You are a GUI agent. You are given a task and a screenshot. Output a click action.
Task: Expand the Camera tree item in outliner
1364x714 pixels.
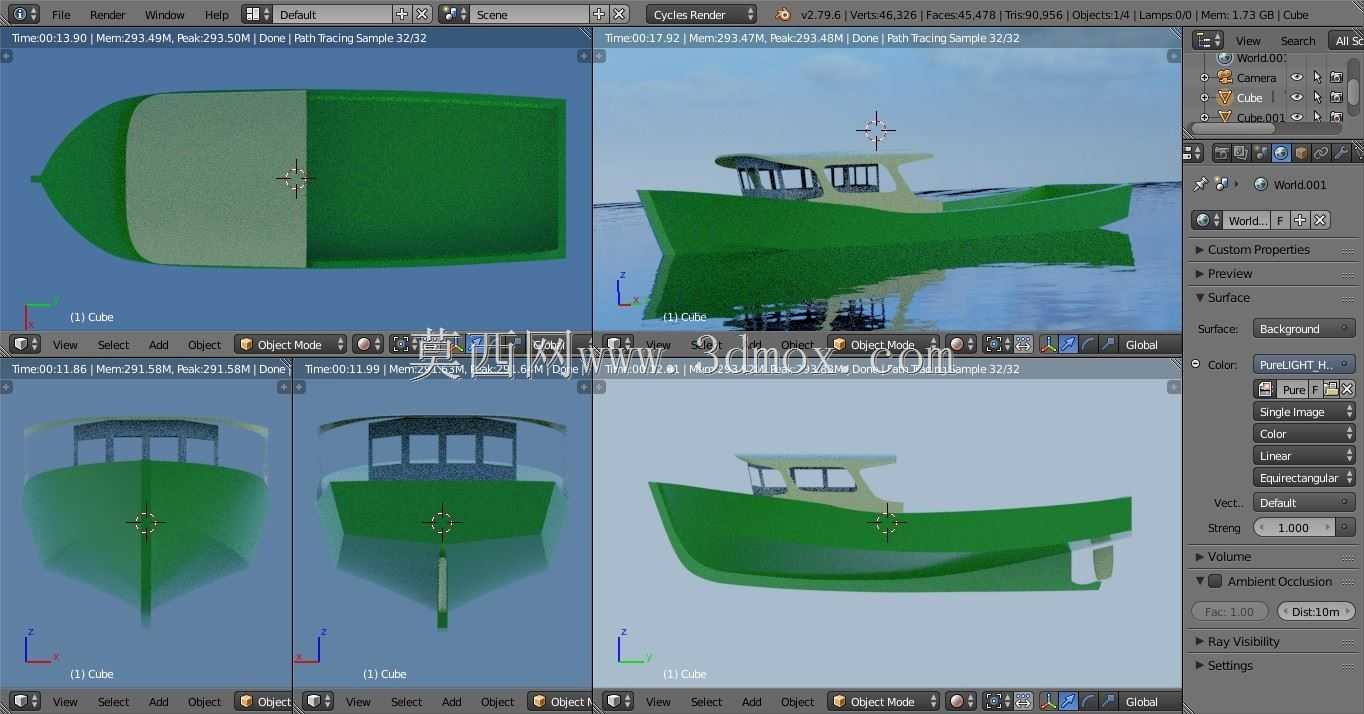(1204, 77)
